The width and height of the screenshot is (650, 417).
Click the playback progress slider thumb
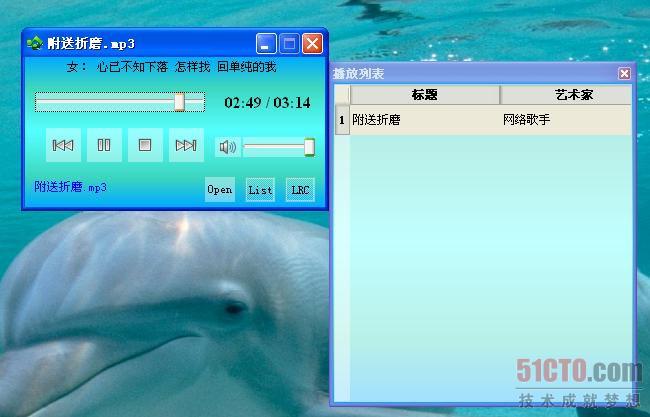(179, 102)
